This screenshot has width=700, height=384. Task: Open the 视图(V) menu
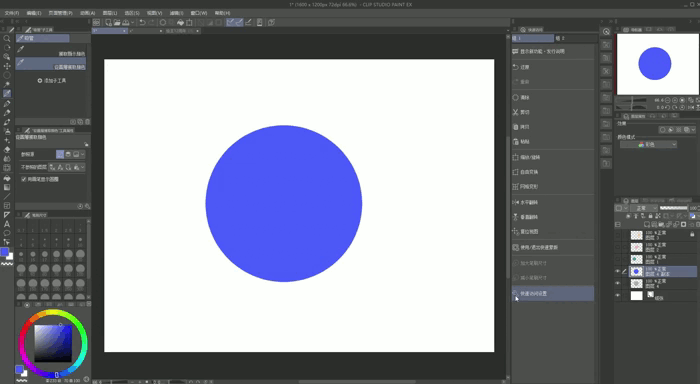154,13
